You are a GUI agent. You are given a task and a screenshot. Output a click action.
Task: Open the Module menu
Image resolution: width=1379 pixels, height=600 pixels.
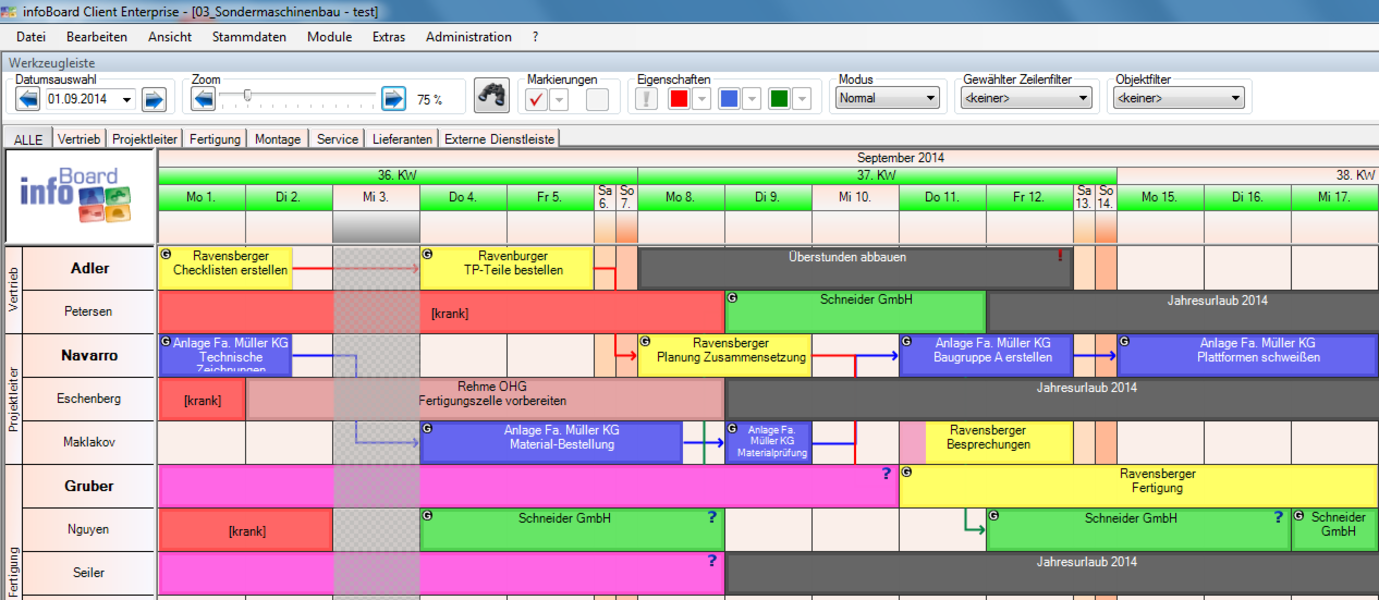pos(329,36)
